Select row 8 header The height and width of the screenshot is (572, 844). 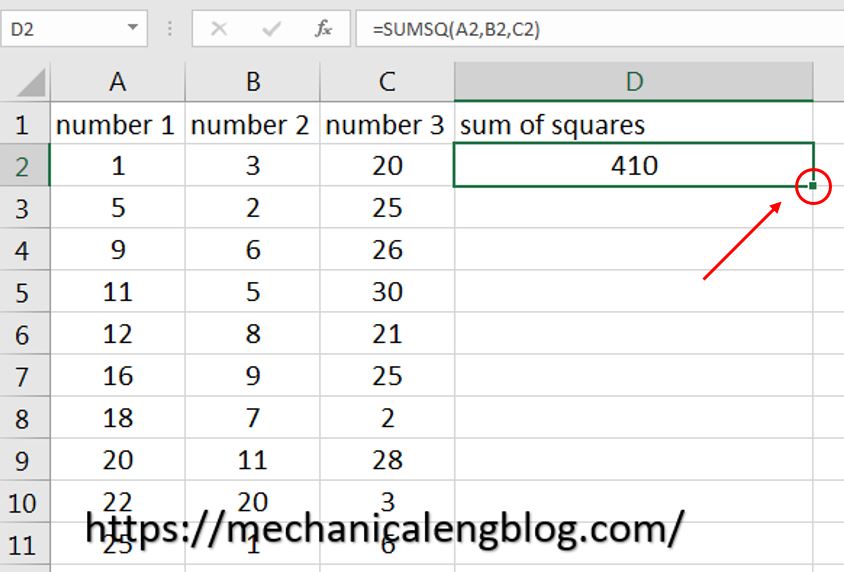24,418
